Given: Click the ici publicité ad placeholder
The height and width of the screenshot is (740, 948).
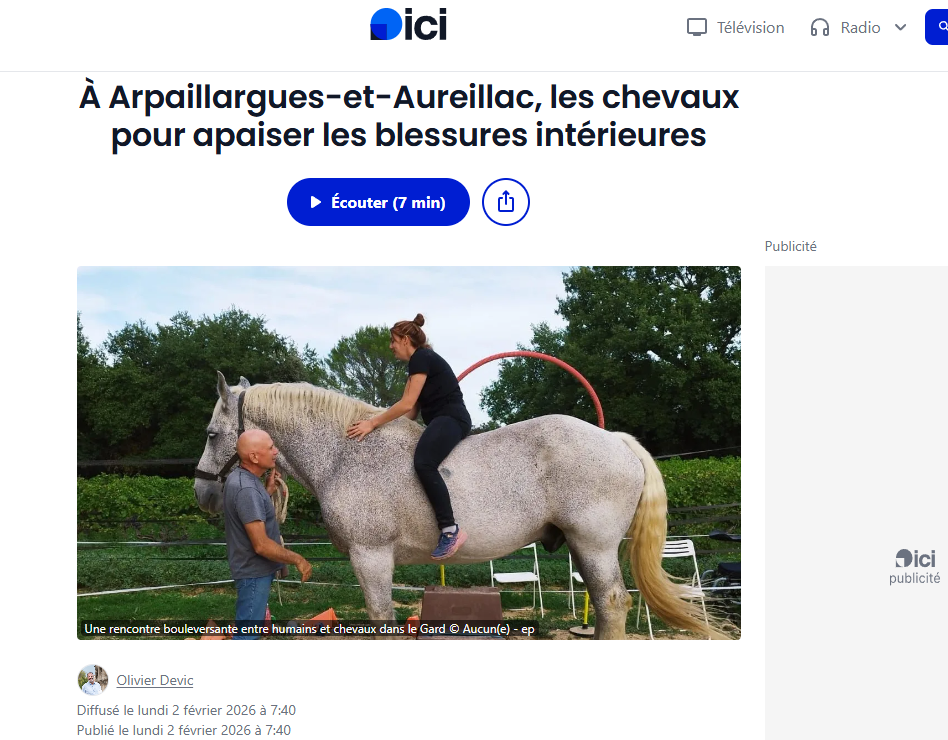Looking at the screenshot, I should coord(856,503).
